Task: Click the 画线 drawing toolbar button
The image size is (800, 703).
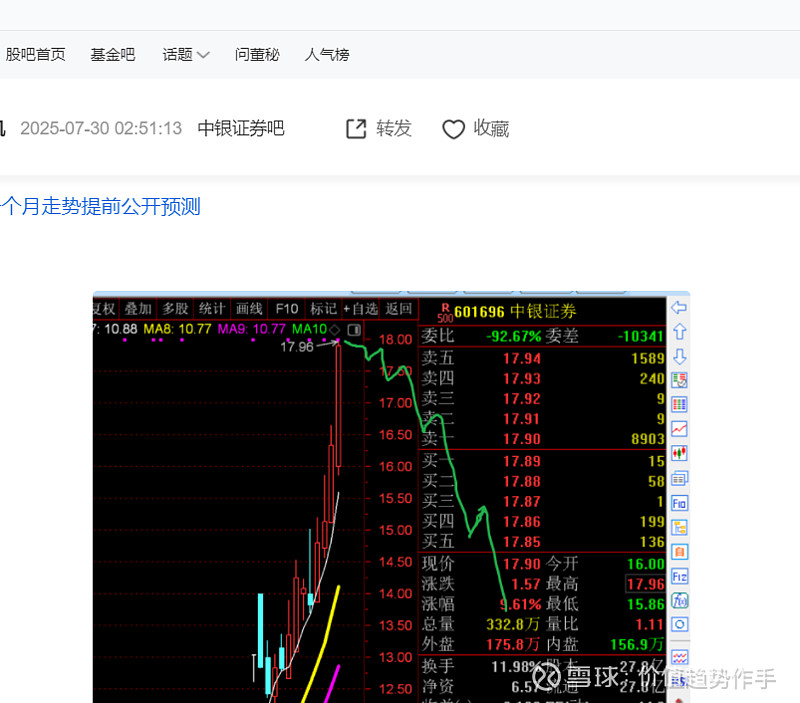Action: (x=249, y=309)
